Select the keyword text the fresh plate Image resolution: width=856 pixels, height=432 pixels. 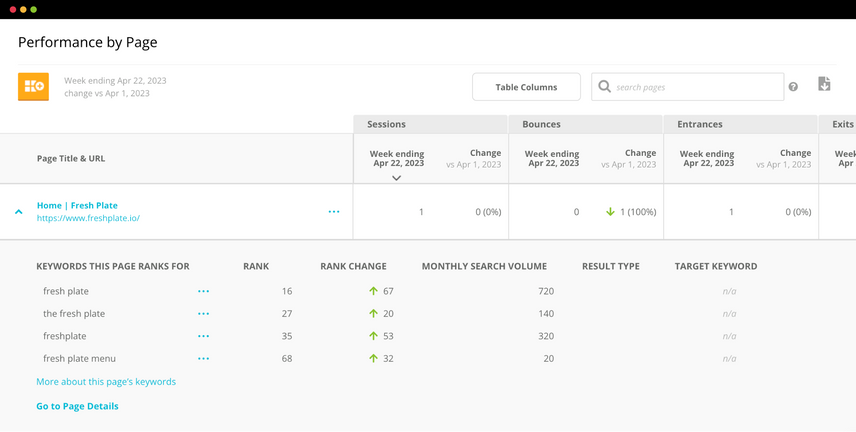[x=74, y=313]
